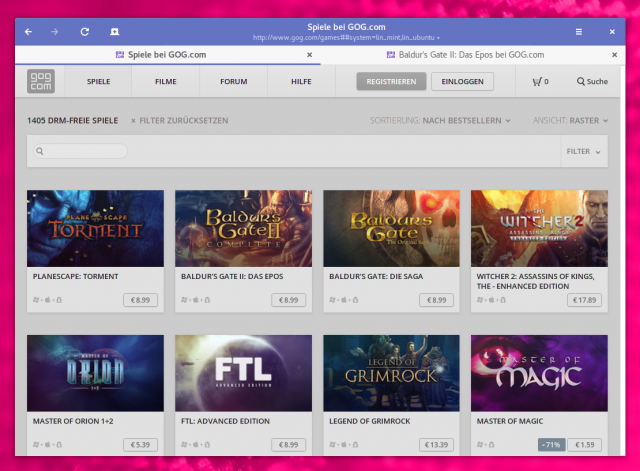Click platform icons under Witcher 2
This screenshot has height=471, width=640.
[491, 300]
